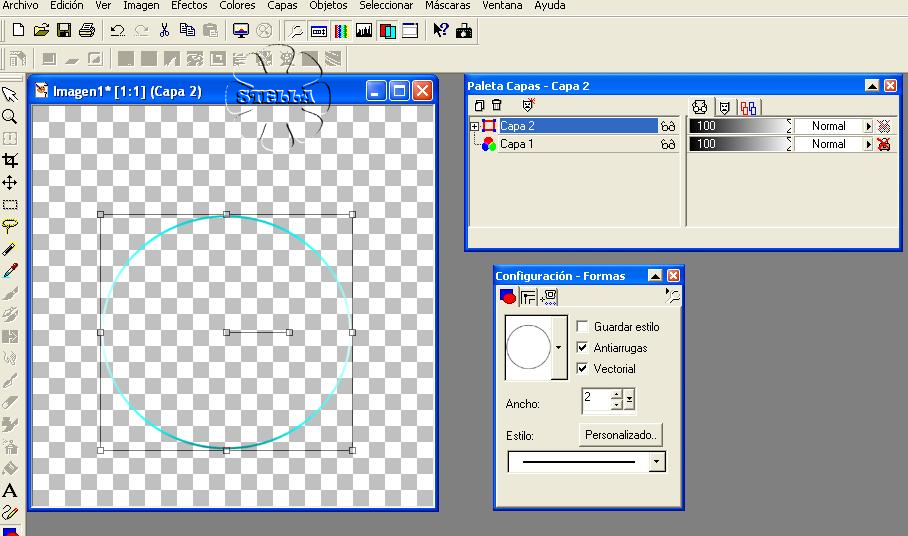
Task: Click the Personalizado.. style button
Action: (621, 435)
